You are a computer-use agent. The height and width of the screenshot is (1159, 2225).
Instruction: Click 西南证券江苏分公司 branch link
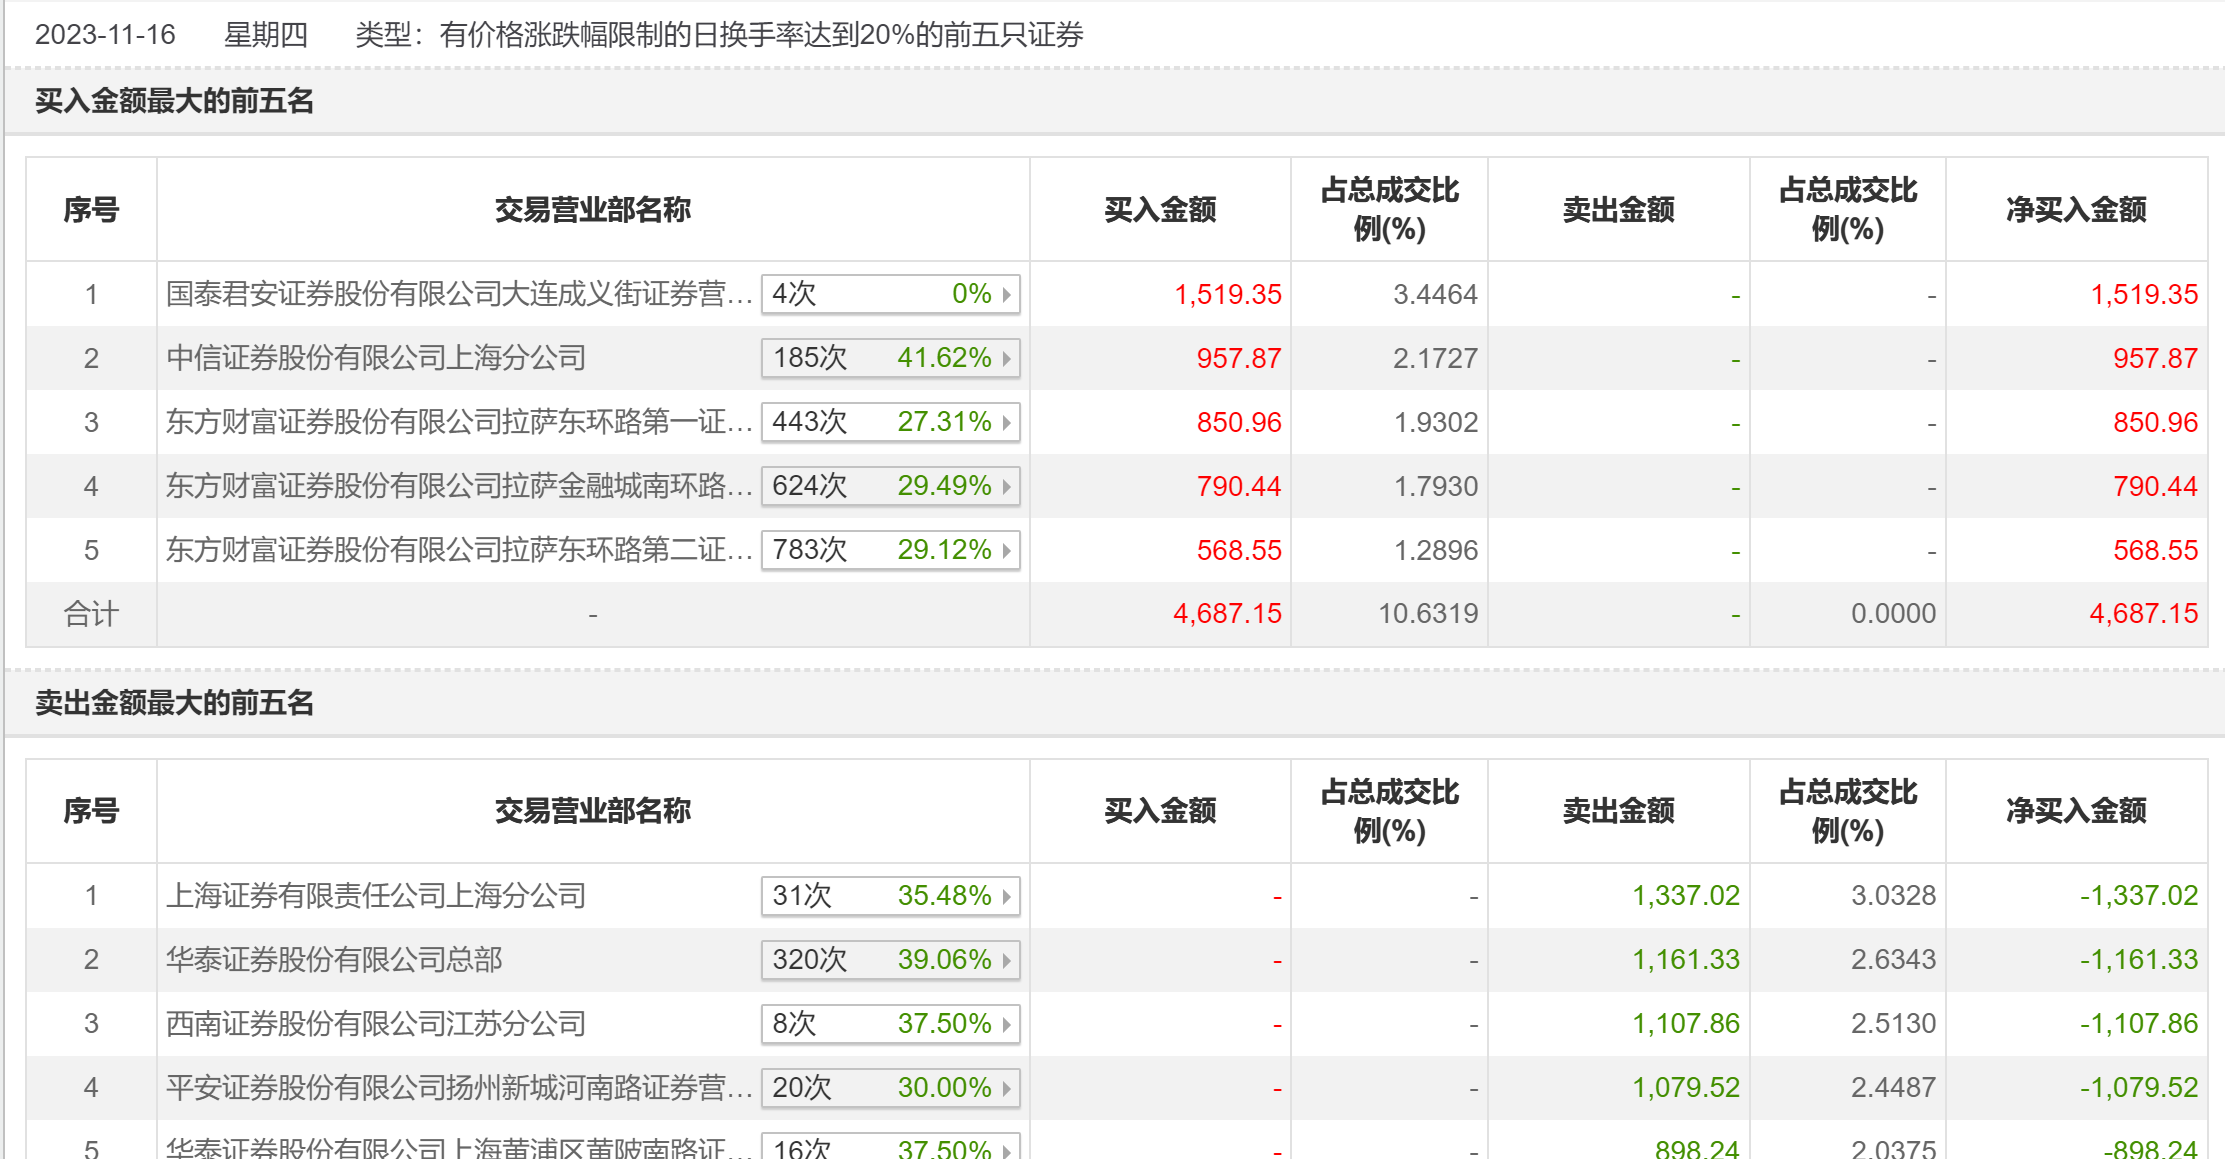(x=376, y=1024)
